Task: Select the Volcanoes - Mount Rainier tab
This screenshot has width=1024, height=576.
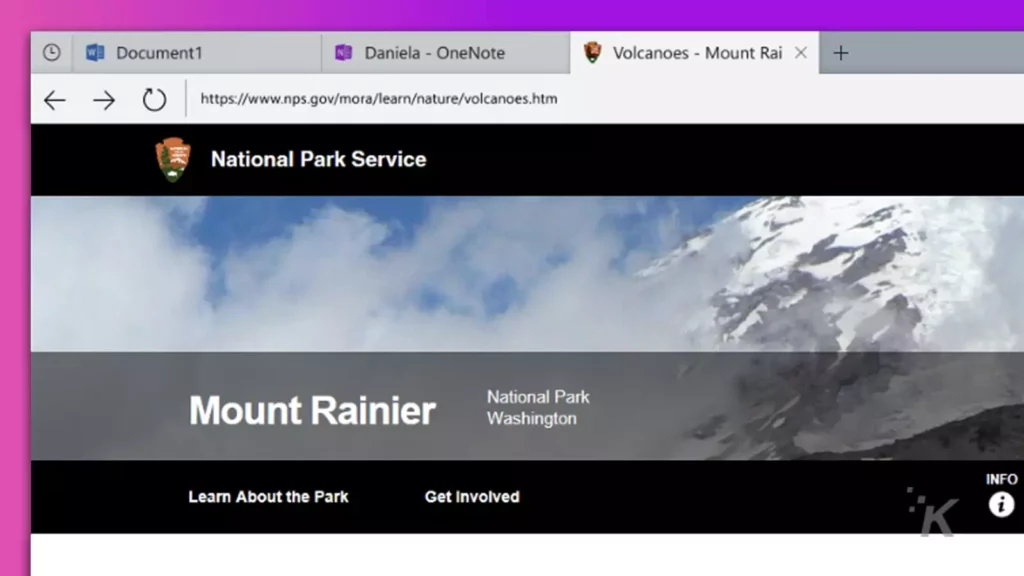Action: pyautogui.click(x=696, y=53)
